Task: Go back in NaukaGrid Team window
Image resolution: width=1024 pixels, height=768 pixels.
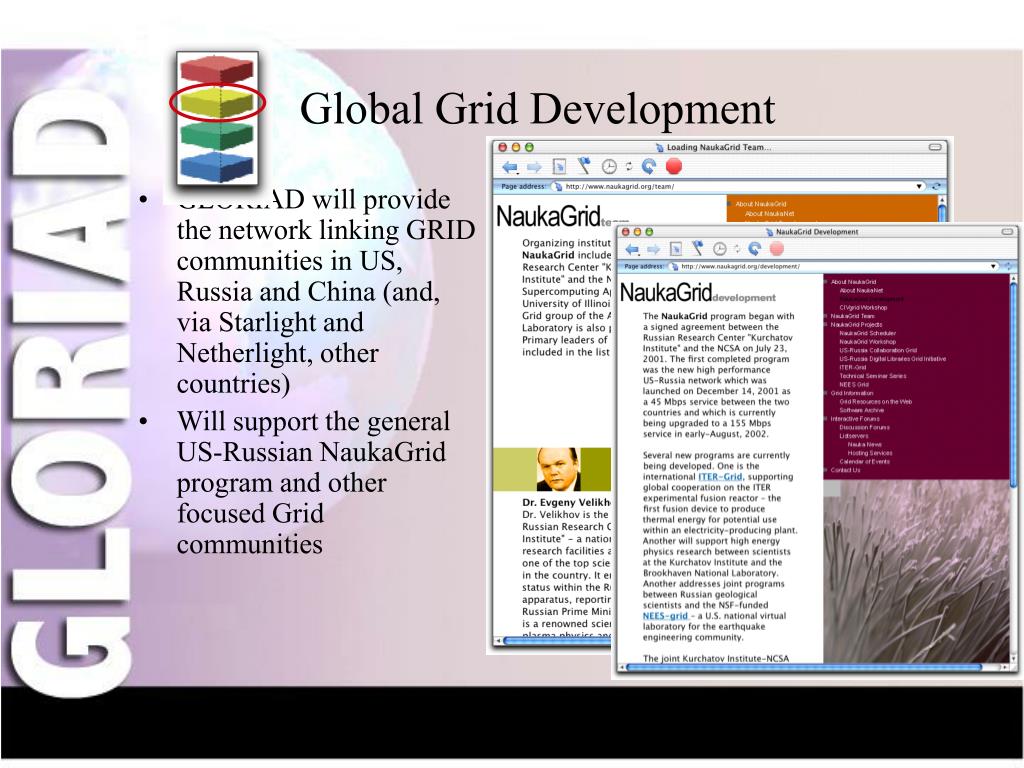Action: pos(509,167)
